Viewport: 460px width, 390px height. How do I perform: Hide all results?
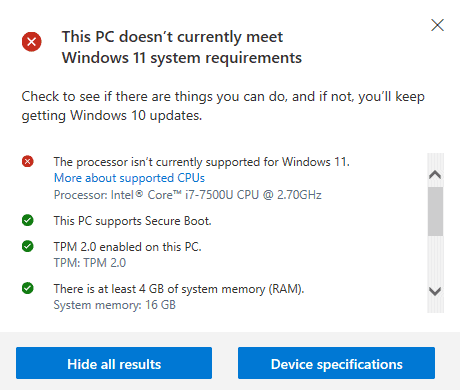coord(114,363)
